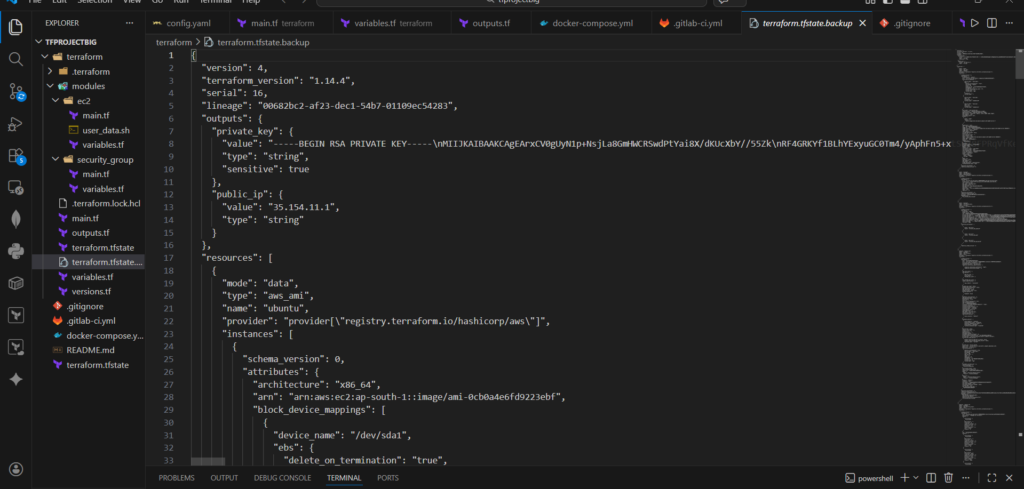The width and height of the screenshot is (1024, 489).
Task: Open the Extensions view
Action: [x=16, y=156]
